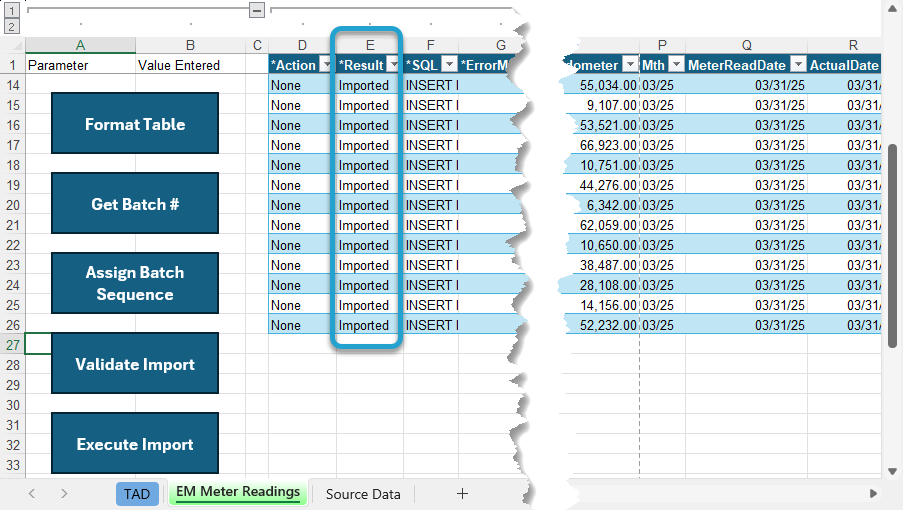Select the None cell in row 20

(302, 205)
